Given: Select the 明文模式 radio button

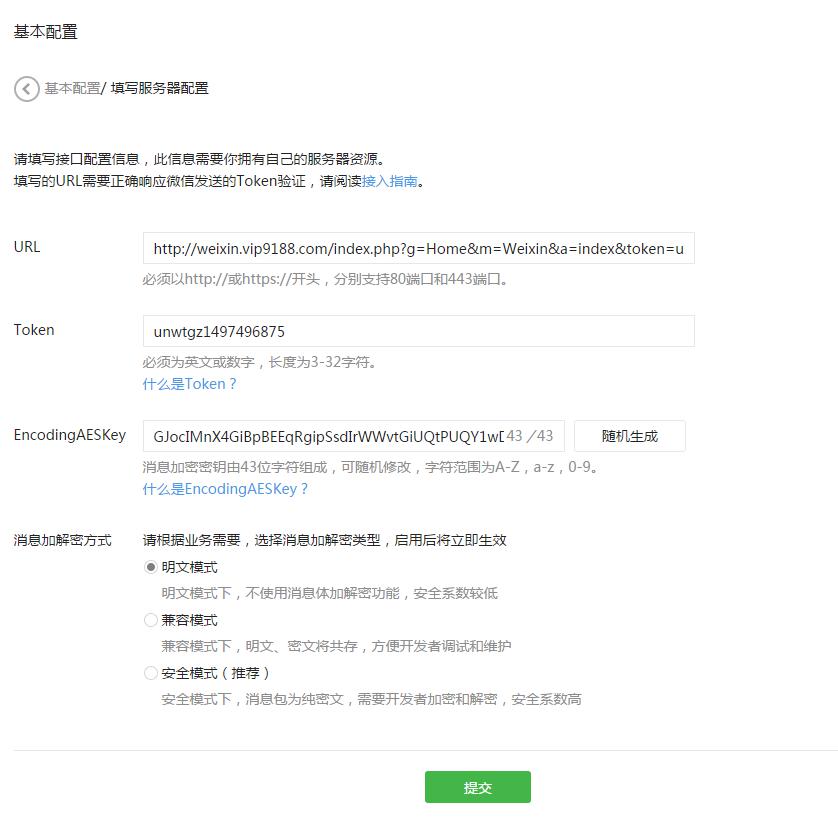Looking at the screenshot, I should click(152, 567).
